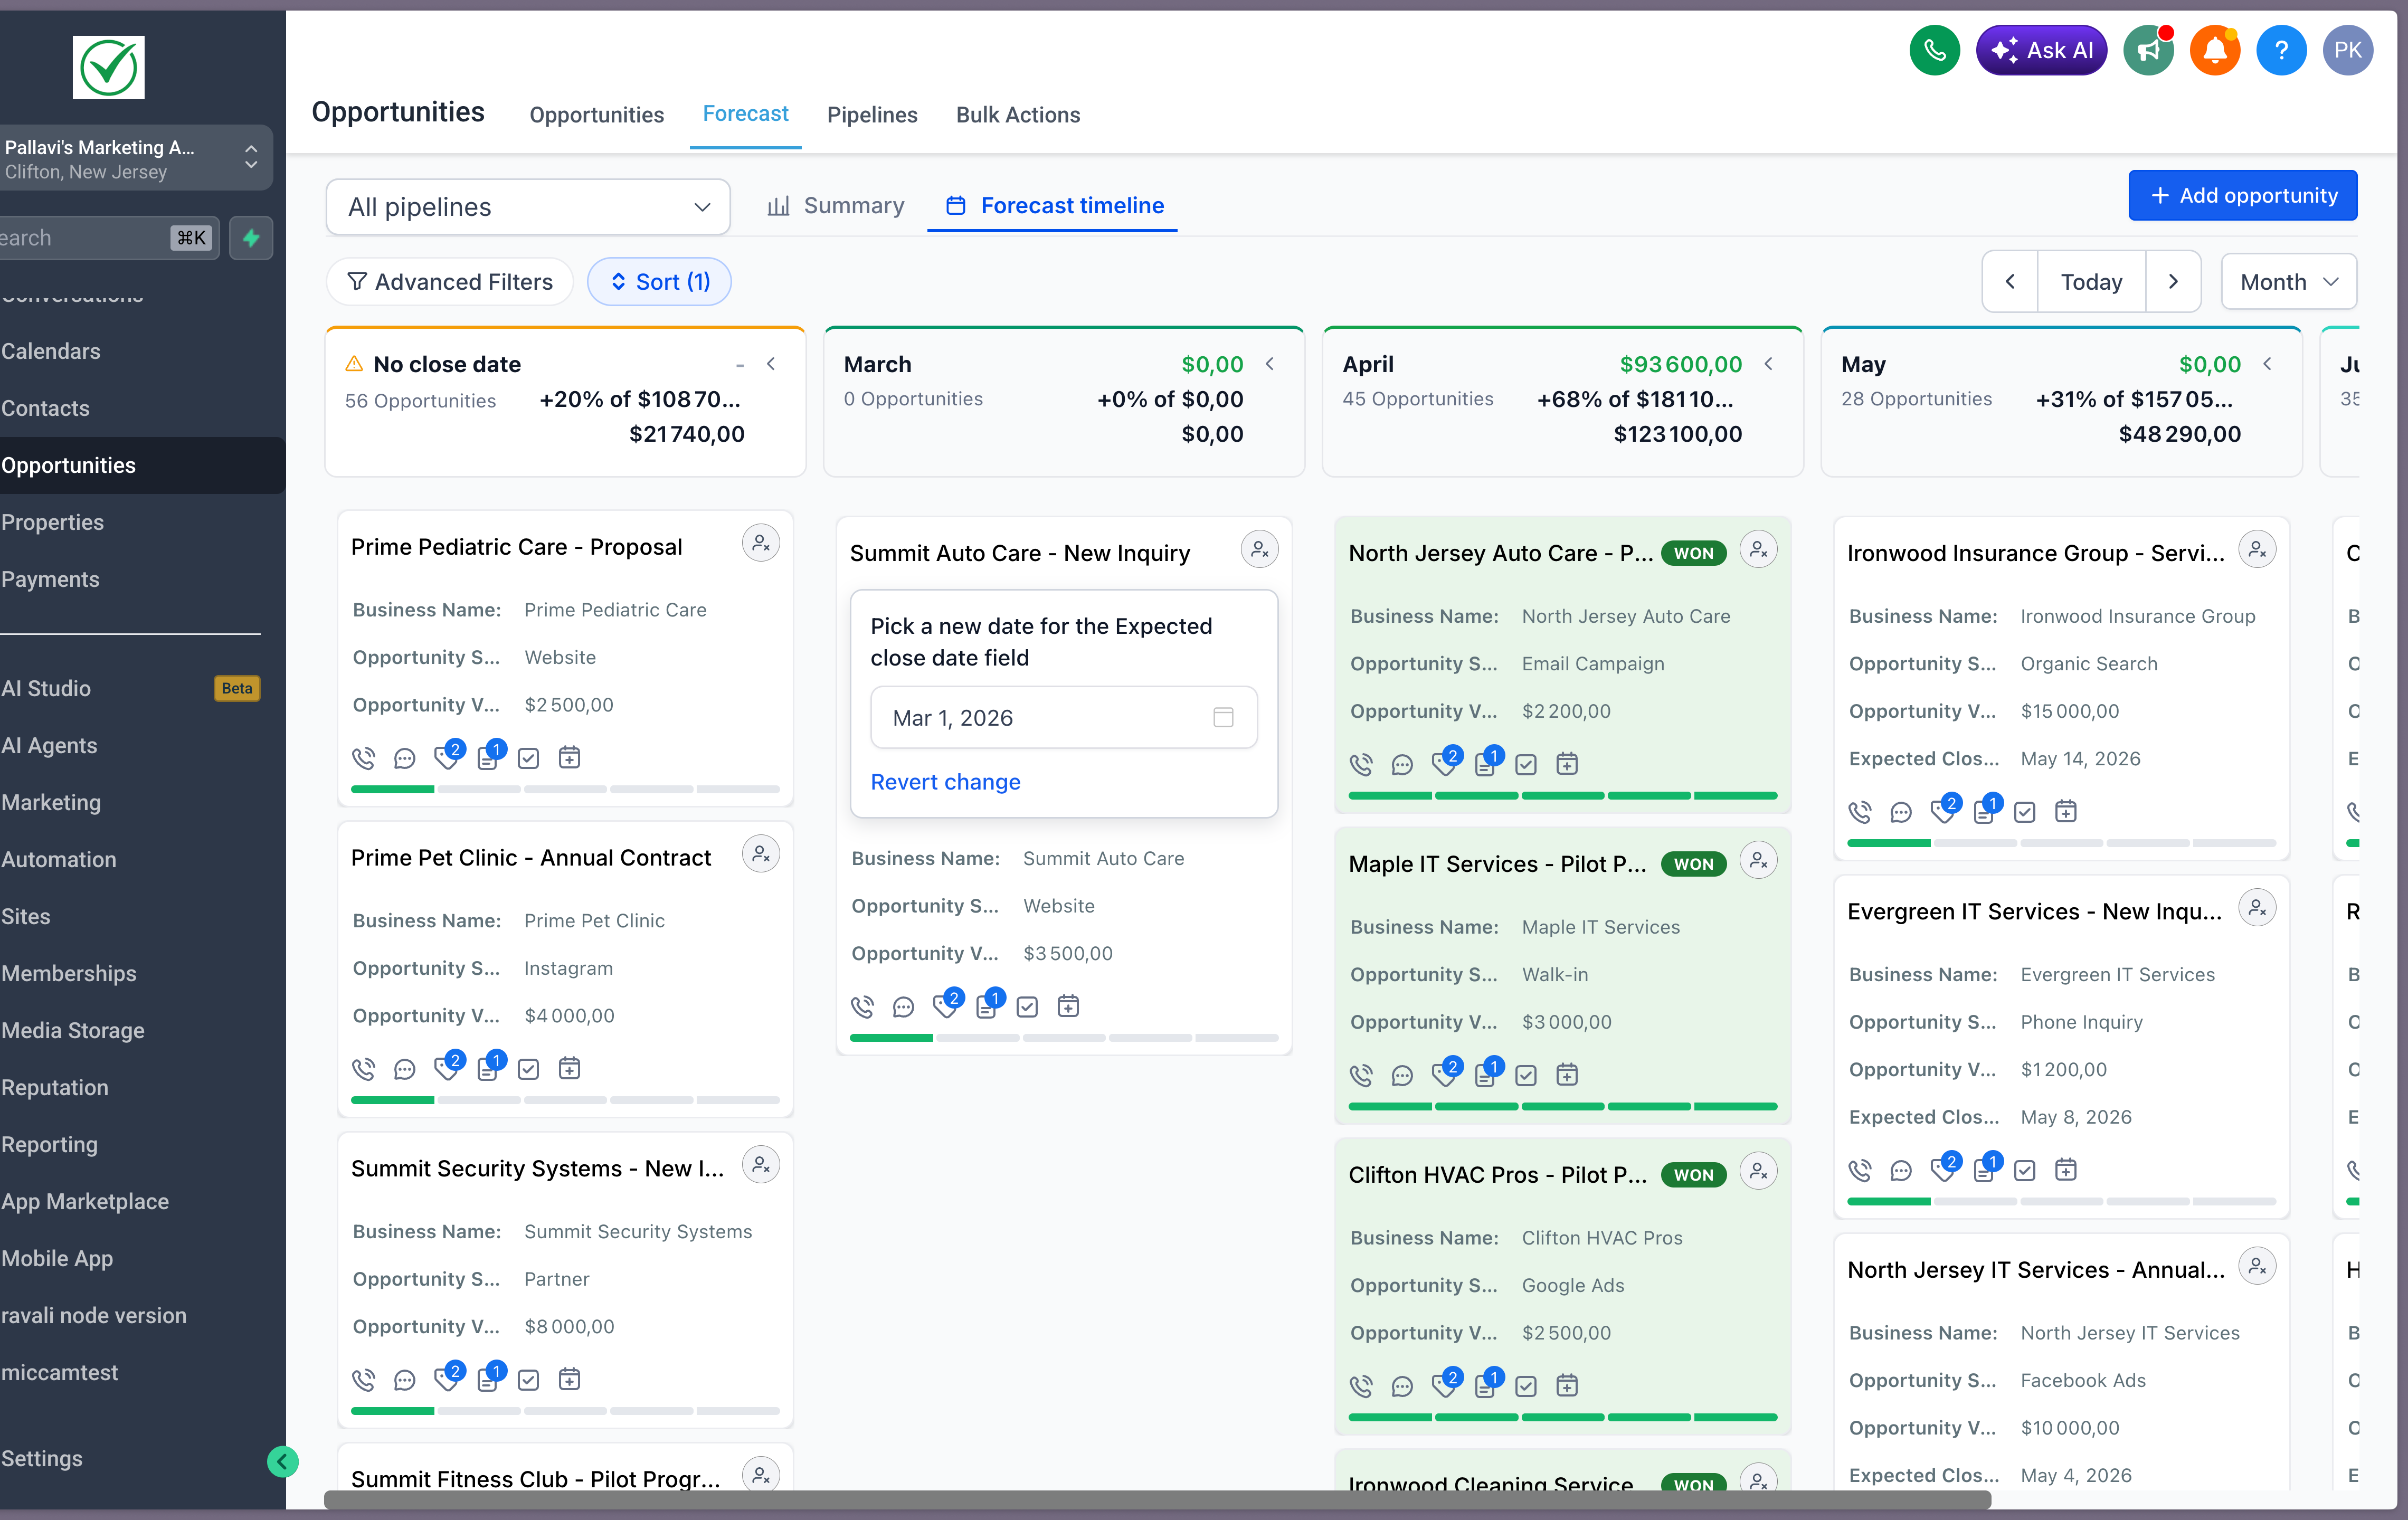The width and height of the screenshot is (2408, 1520).
Task: Click call icon on Prime Pediatric Care card
Action: point(363,758)
